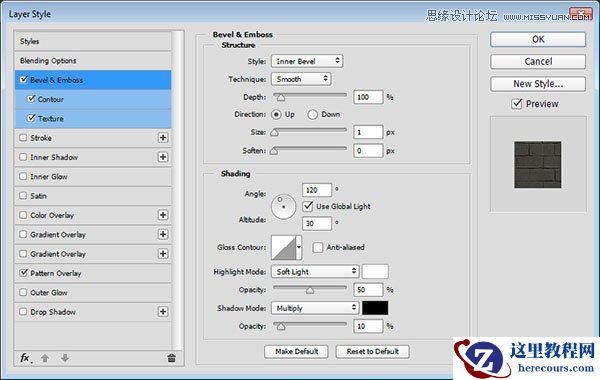Open the Technique dropdown showing Smooth
600x380 pixels.
[x=301, y=79]
